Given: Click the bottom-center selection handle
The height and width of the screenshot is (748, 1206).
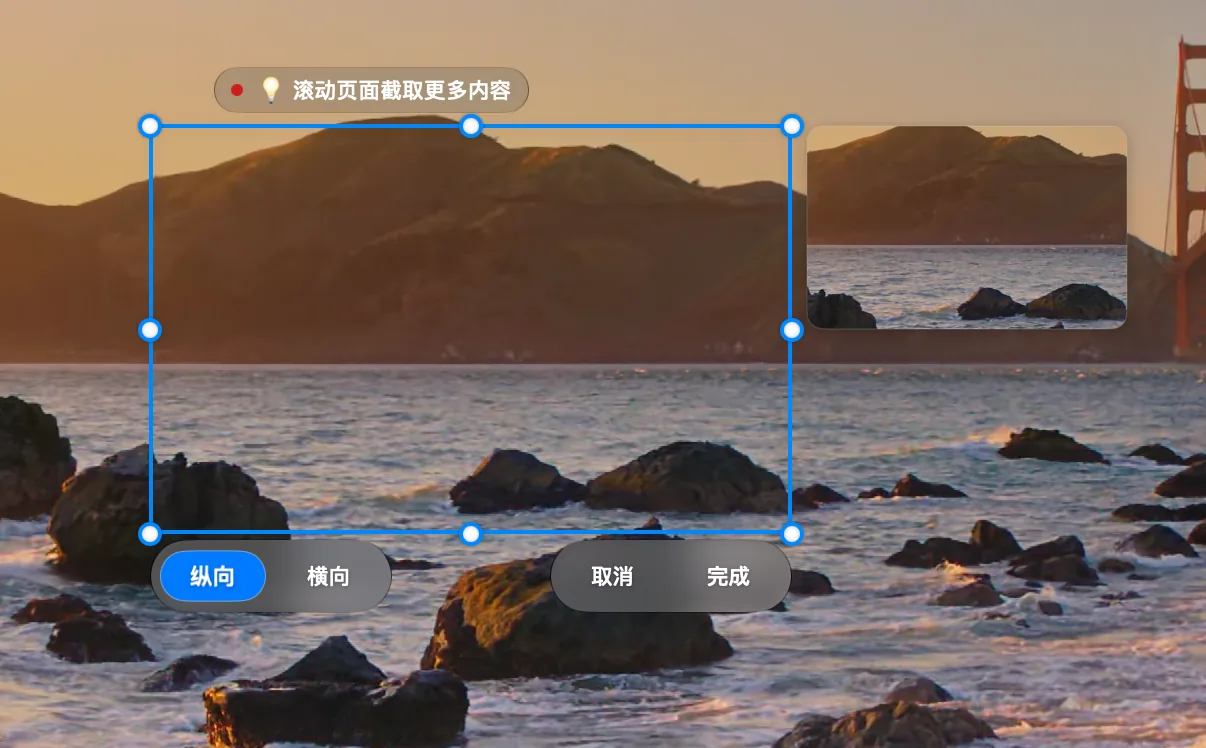Looking at the screenshot, I should pos(471,534).
